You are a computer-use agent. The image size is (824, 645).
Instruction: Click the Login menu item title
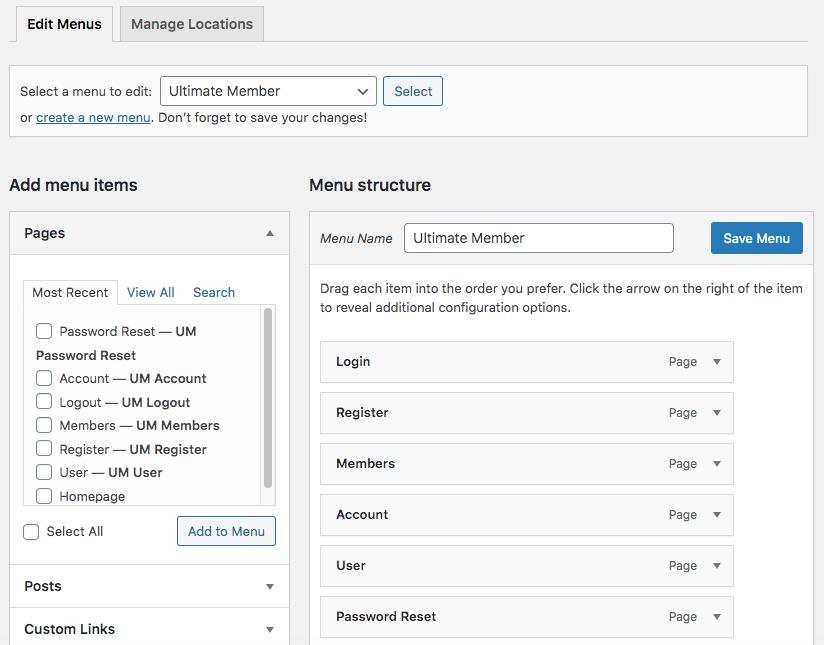point(353,362)
